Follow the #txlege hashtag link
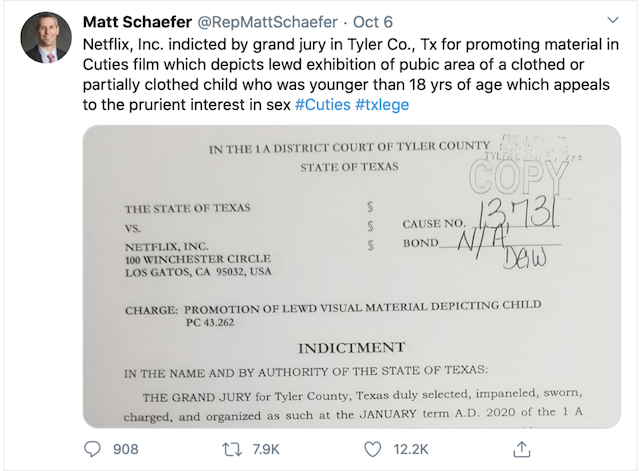This screenshot has height=471, width=640. [x=382, y=104]
